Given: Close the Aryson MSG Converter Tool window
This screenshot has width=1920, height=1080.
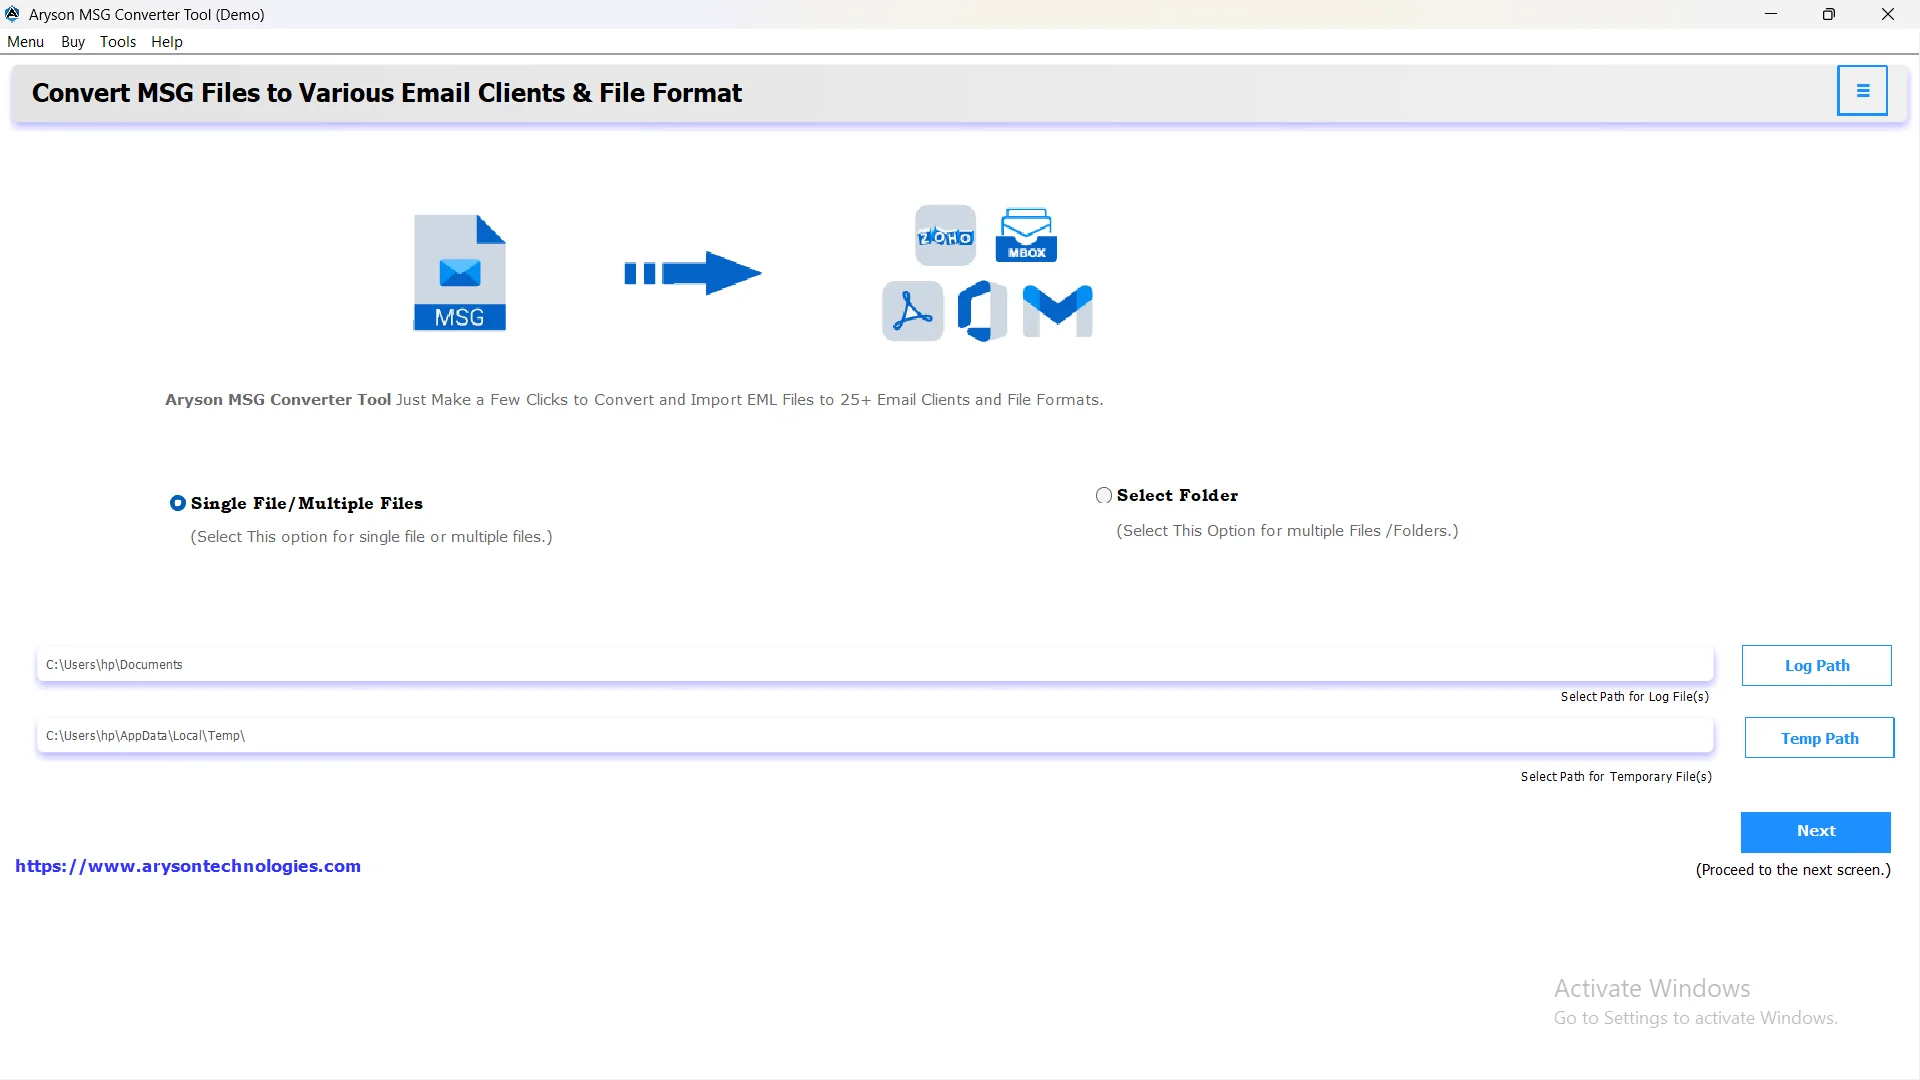Looking at the screenshot, I should click(x=1888, y=14).
